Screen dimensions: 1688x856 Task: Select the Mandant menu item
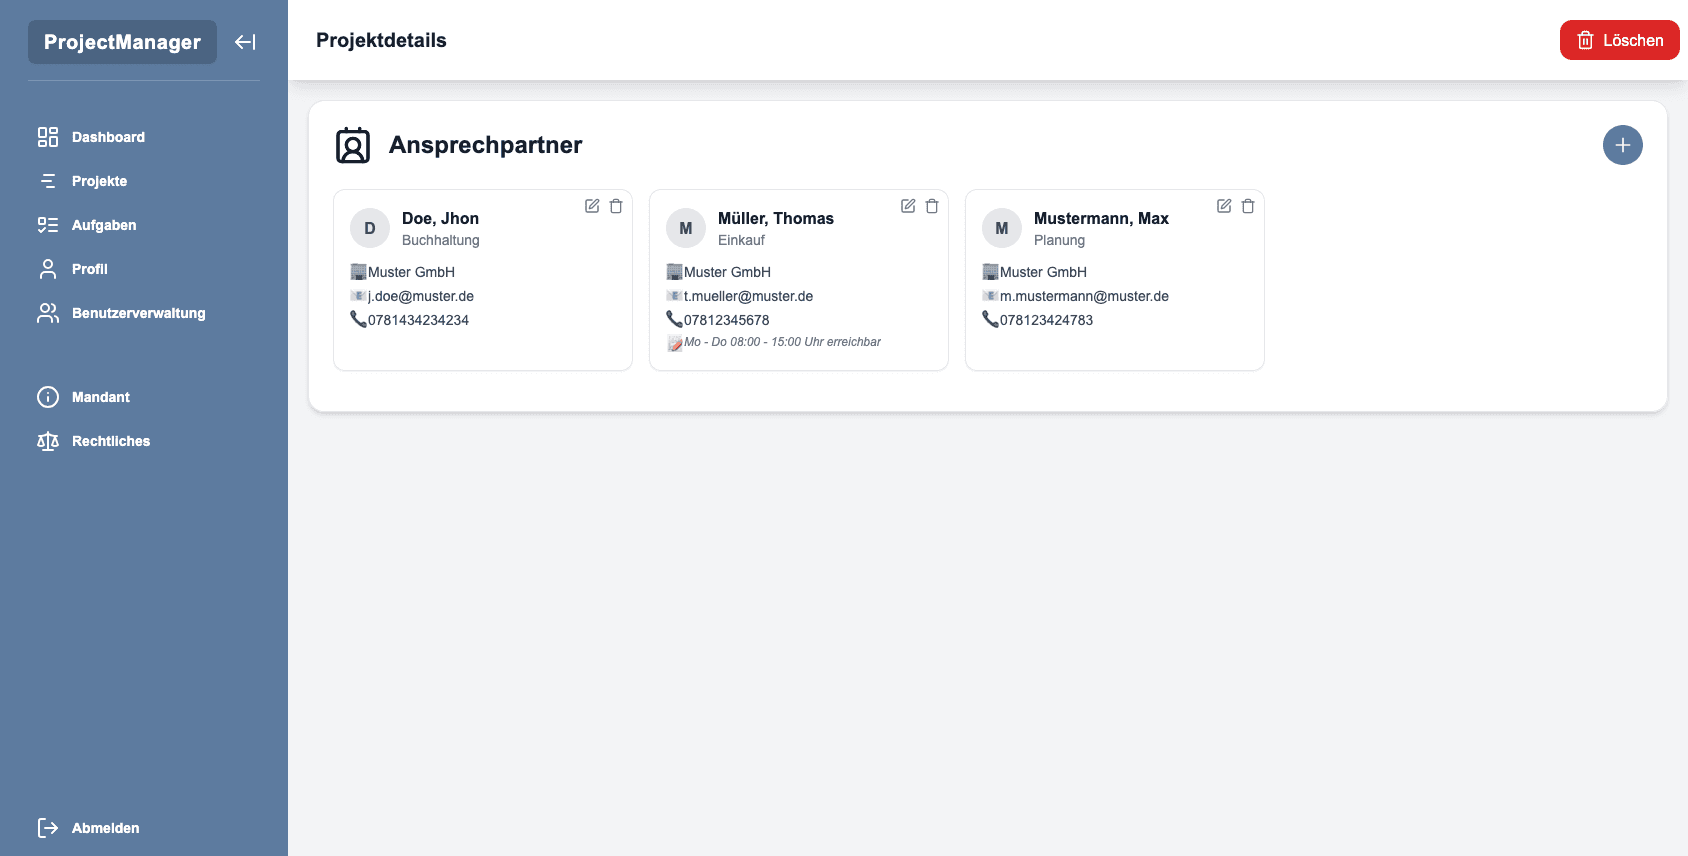click(x=100, y=397)
